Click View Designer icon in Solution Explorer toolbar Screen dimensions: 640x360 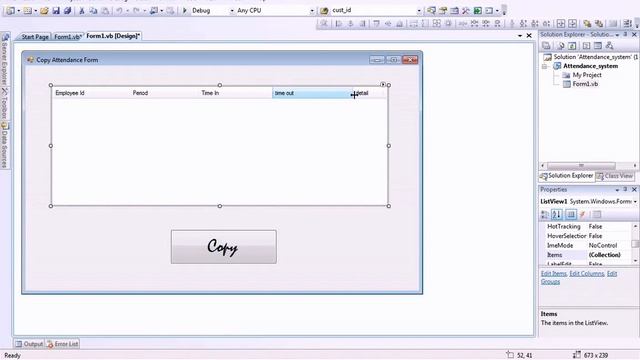pyautogui.click(x=598, y=46)
